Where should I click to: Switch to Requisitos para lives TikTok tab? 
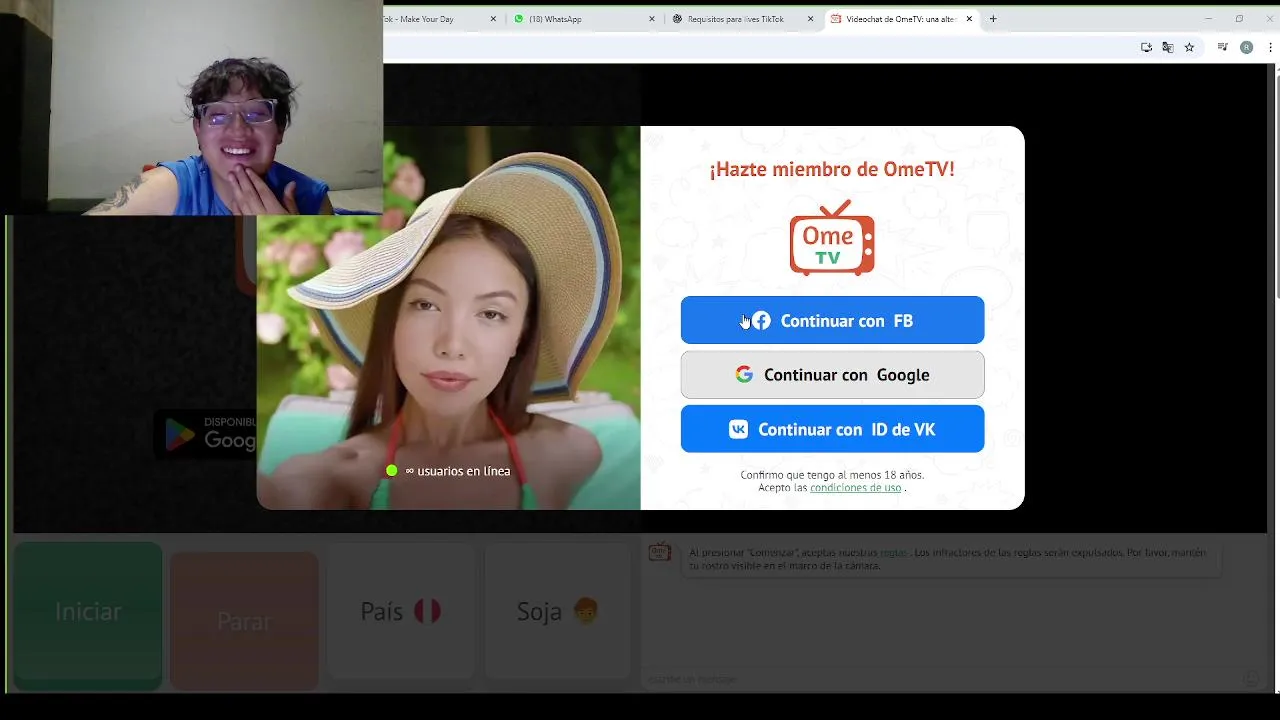click(x=742, y=19)
